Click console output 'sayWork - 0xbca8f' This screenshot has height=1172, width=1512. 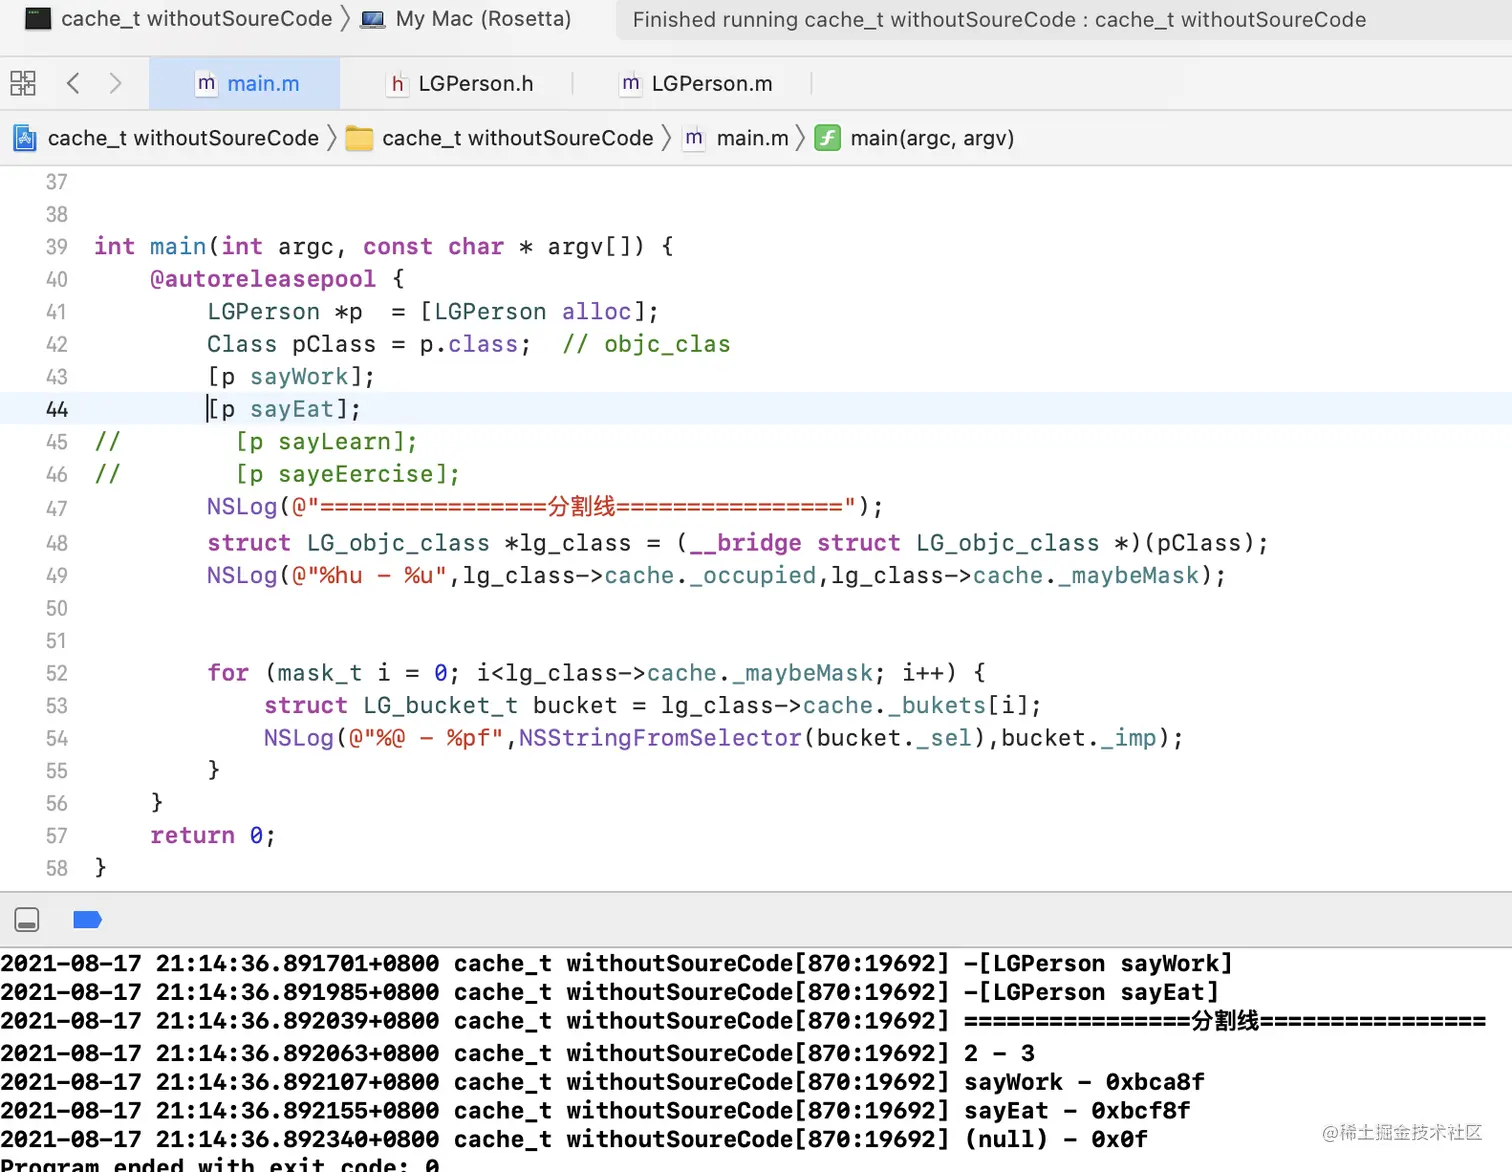[x=1084, y=1082]
